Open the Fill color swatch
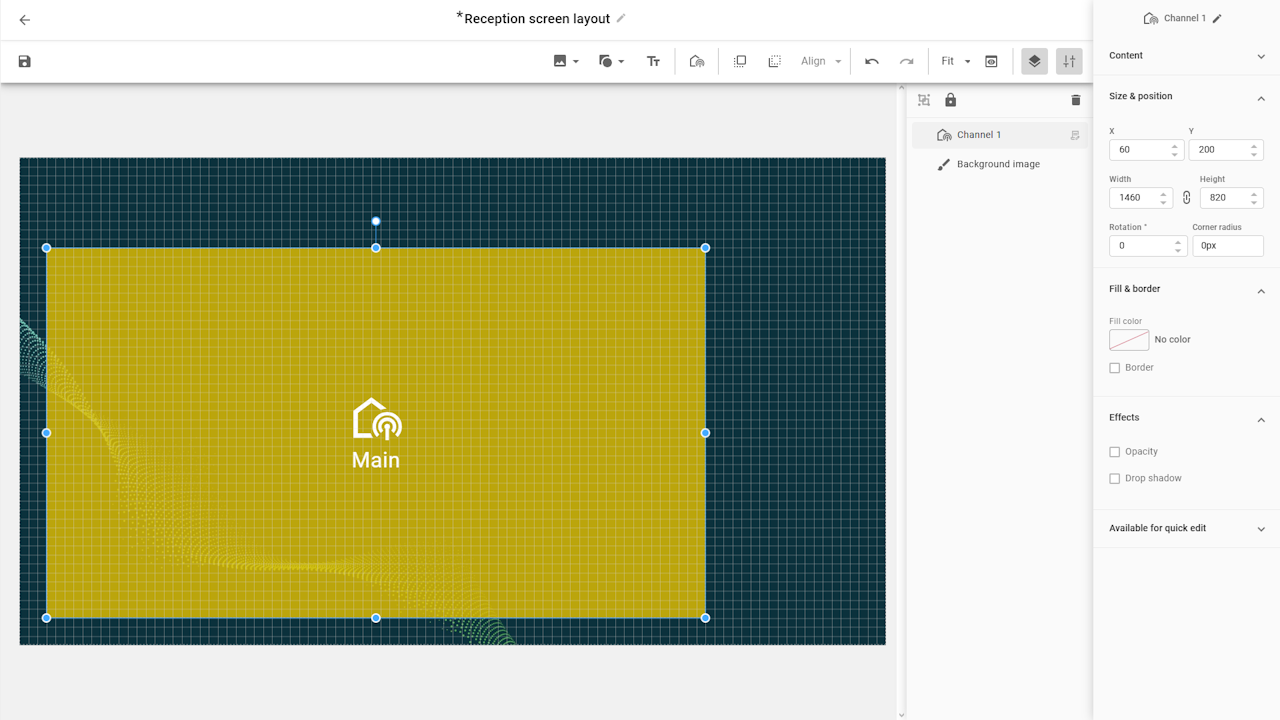1280x720 pixels. 1129,340
